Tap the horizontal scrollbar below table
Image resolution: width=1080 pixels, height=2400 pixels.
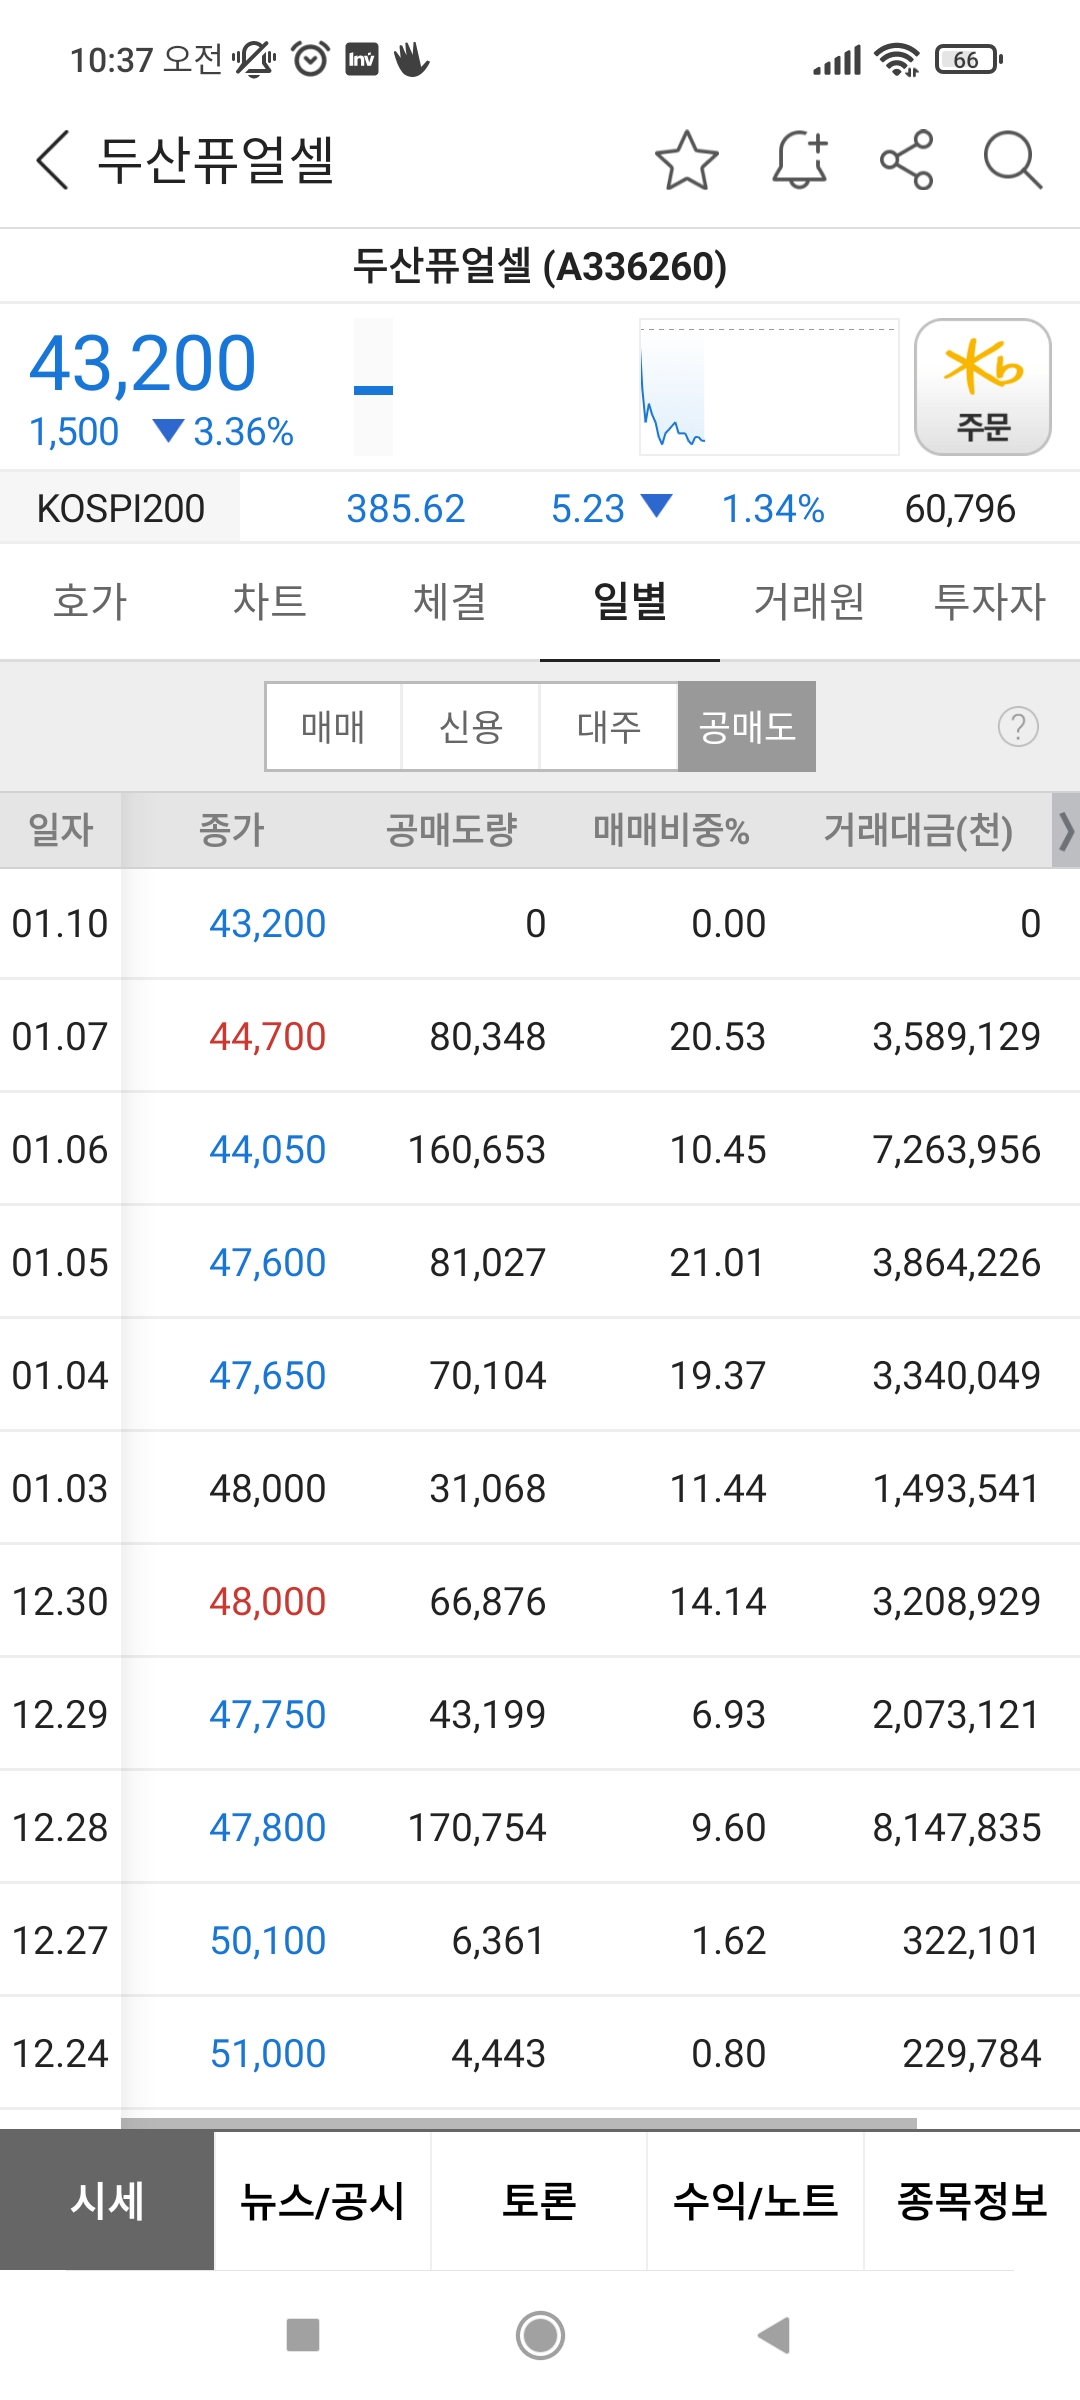point(519,2123)
